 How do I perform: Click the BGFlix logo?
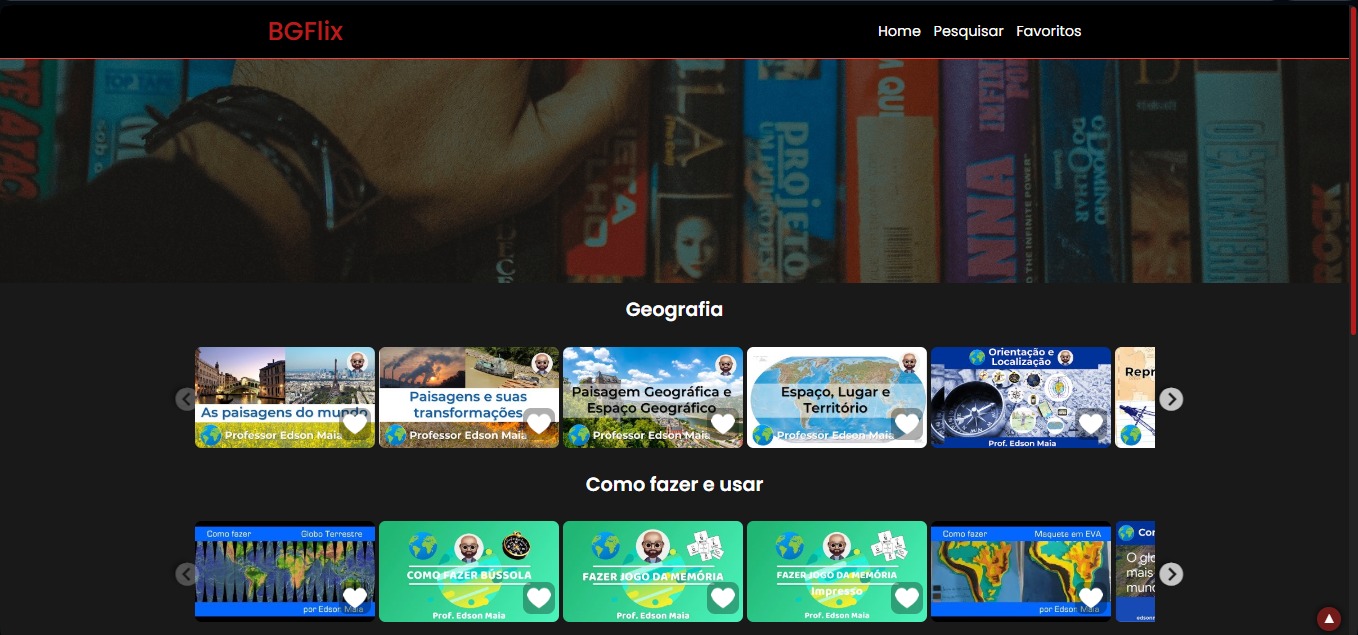(x=305, y=32)
